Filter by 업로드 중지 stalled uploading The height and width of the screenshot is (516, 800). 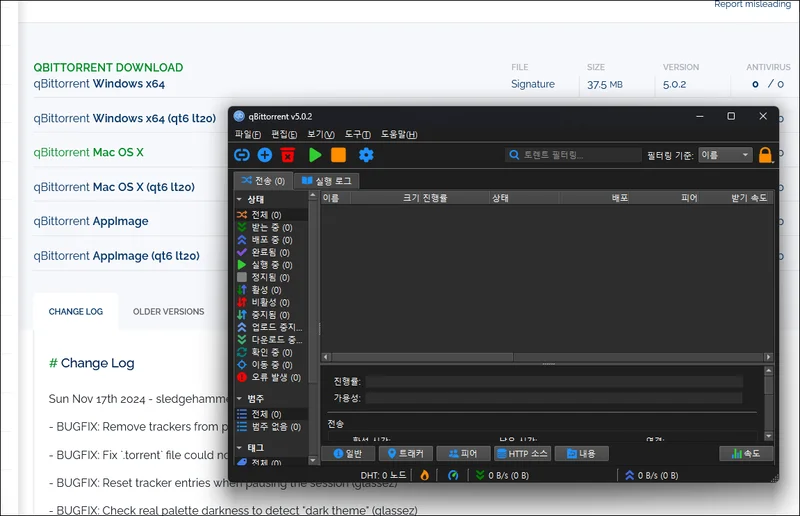[x=271, y=327]
